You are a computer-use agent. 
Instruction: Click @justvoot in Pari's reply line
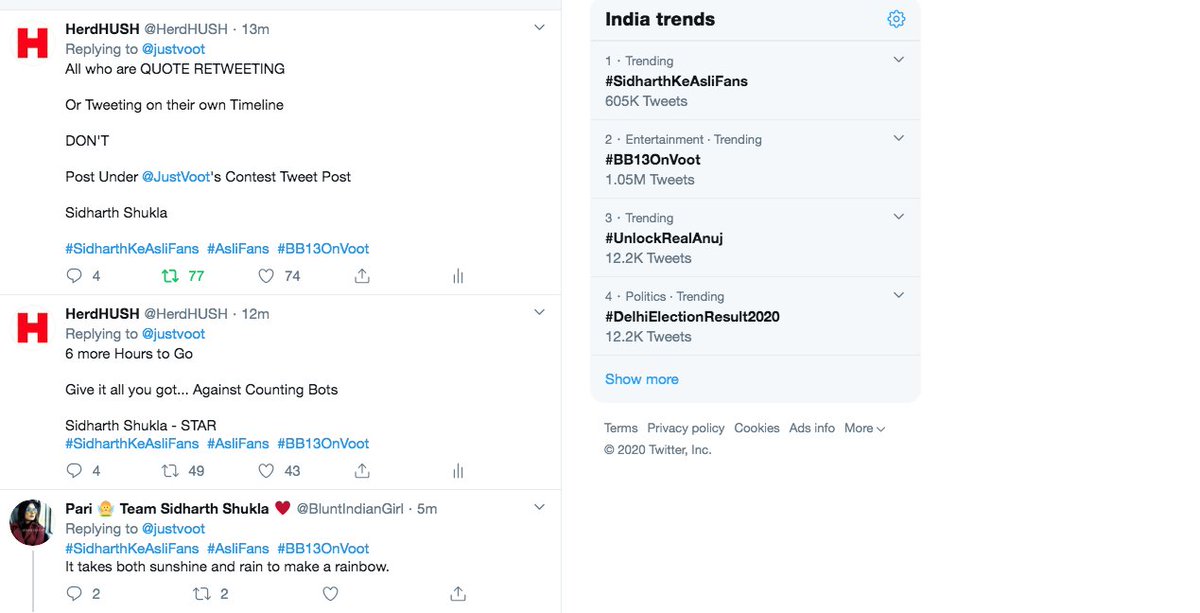tap(174, 529)
